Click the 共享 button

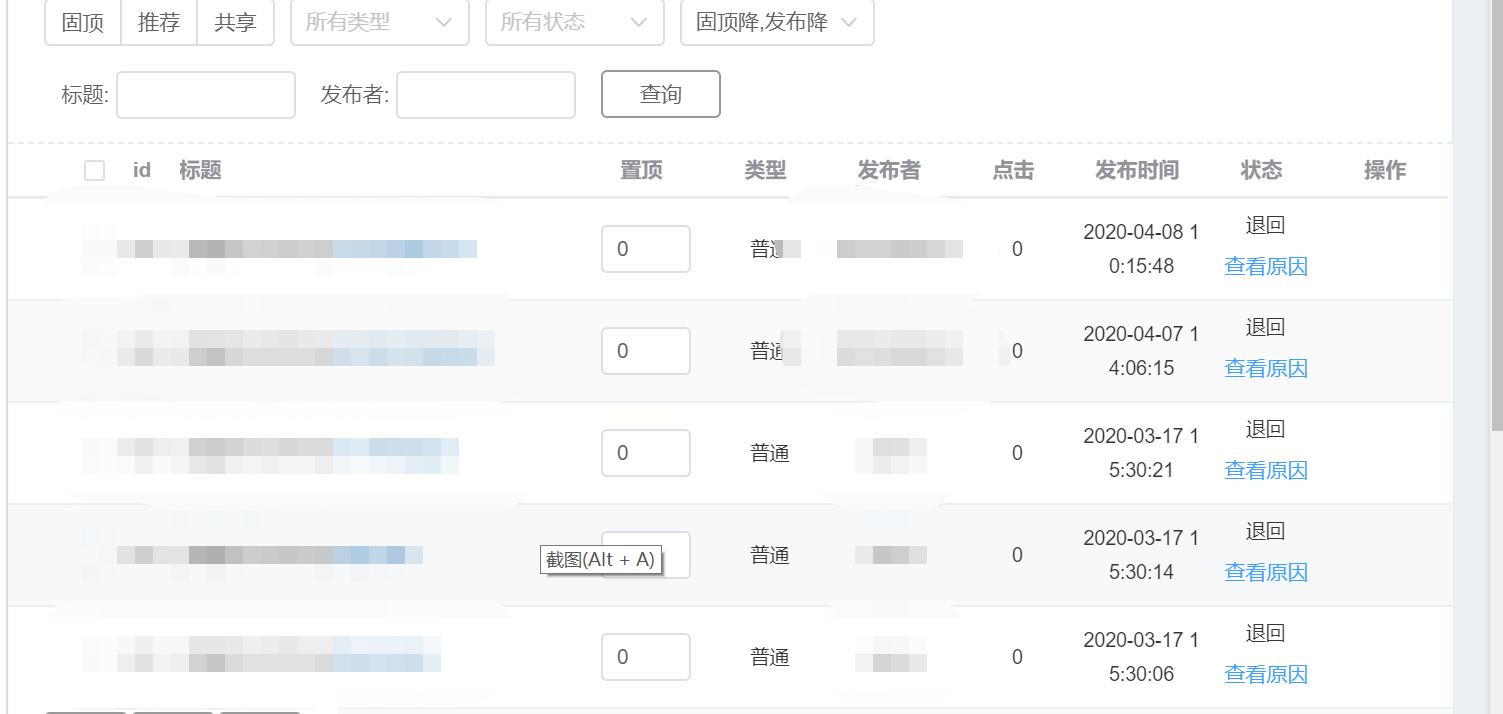pyautogui.click(x=235, y=22)
